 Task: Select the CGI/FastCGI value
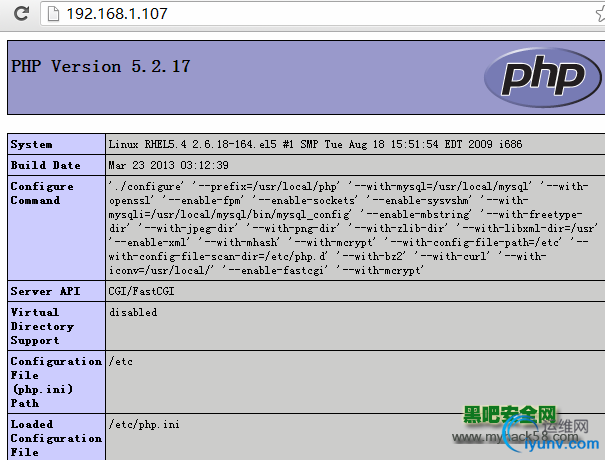141,291
